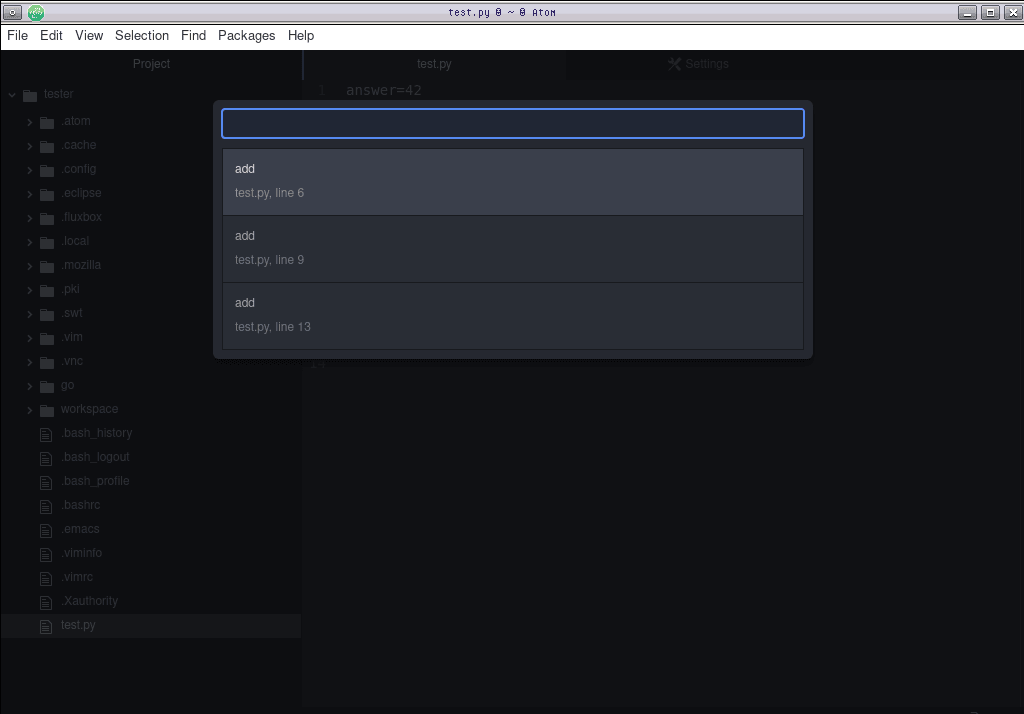The image size is (1024, 714).
Task: Expand the .fluxbox folder chevron
Action: click(x=29, y=218)
